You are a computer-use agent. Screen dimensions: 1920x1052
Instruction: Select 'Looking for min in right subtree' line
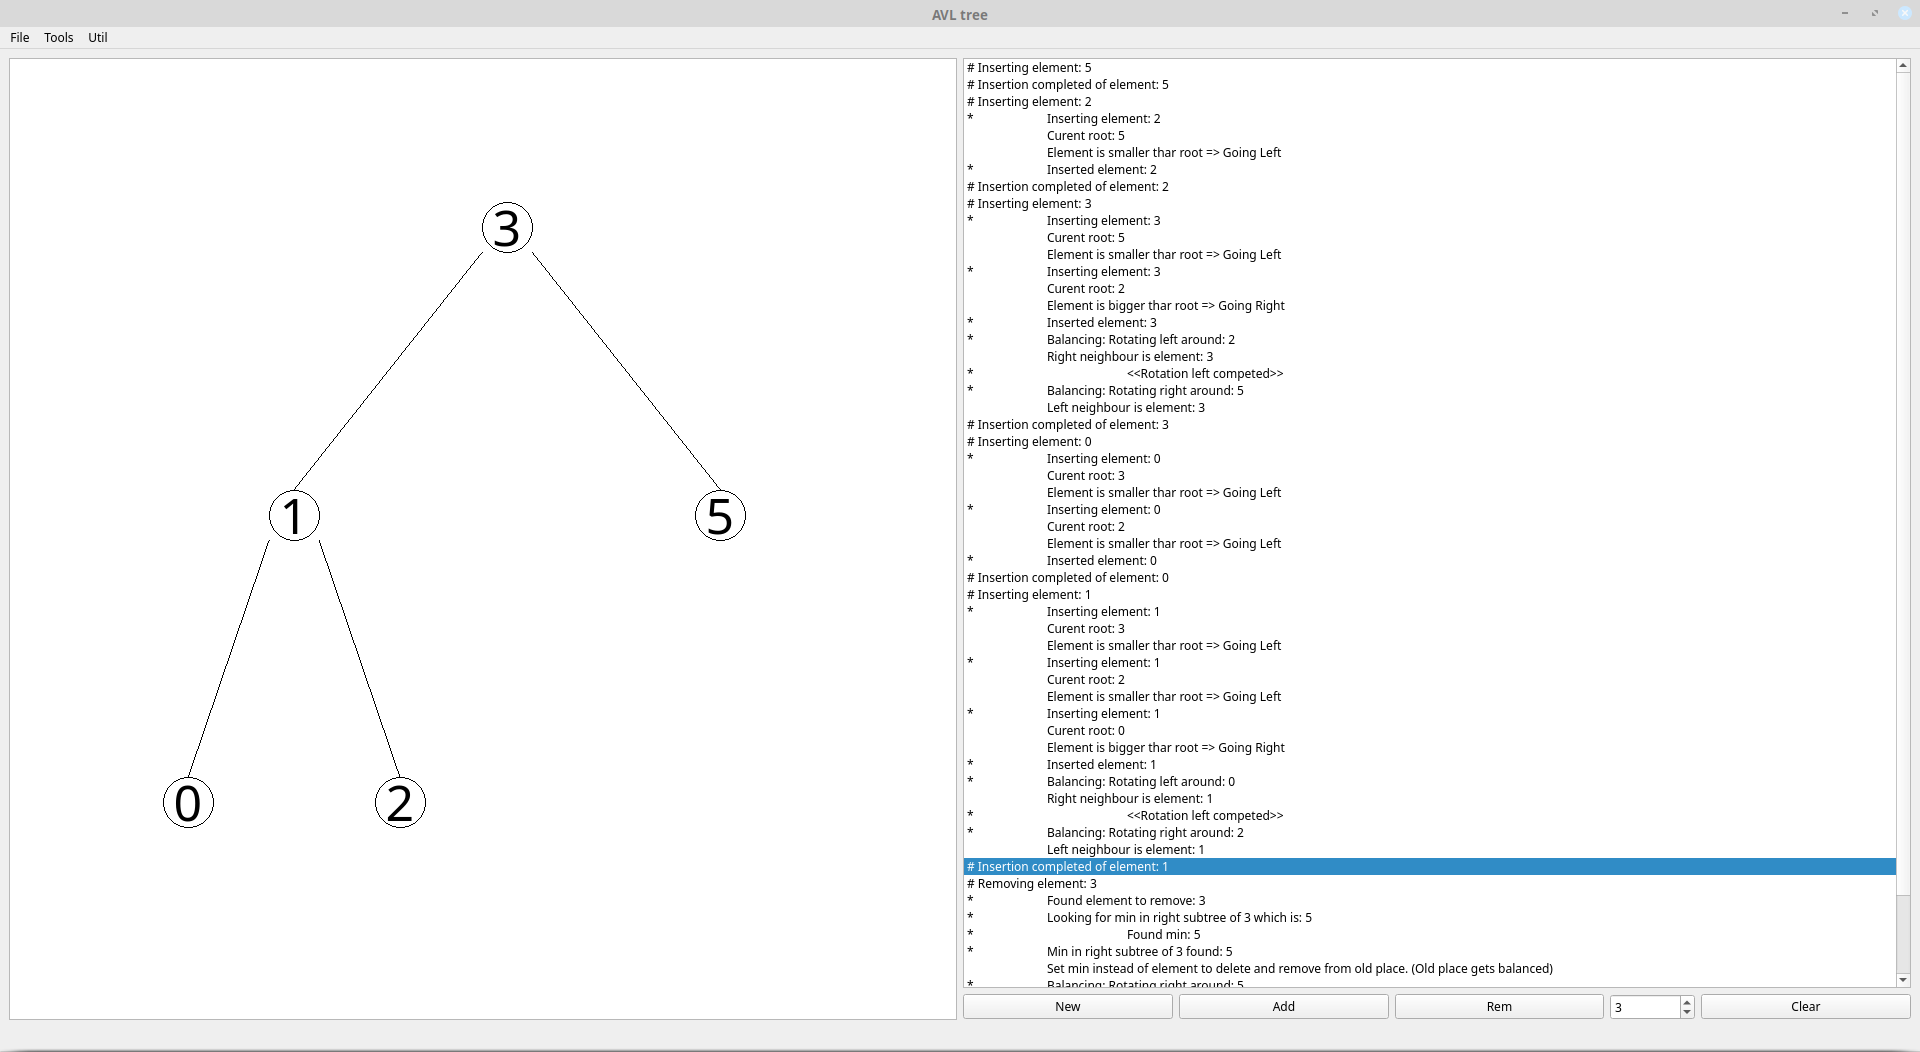point(1430,918)
